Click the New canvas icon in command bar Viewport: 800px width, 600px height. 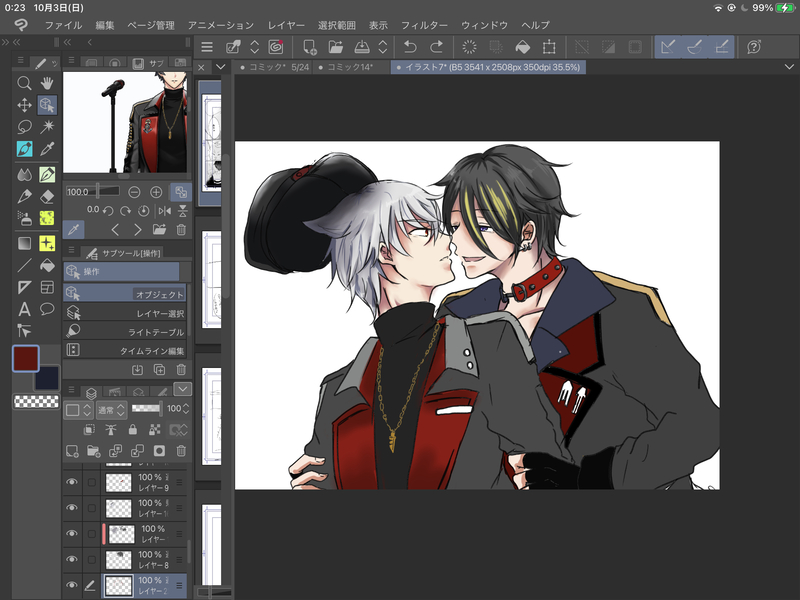(x=310, y=47)
